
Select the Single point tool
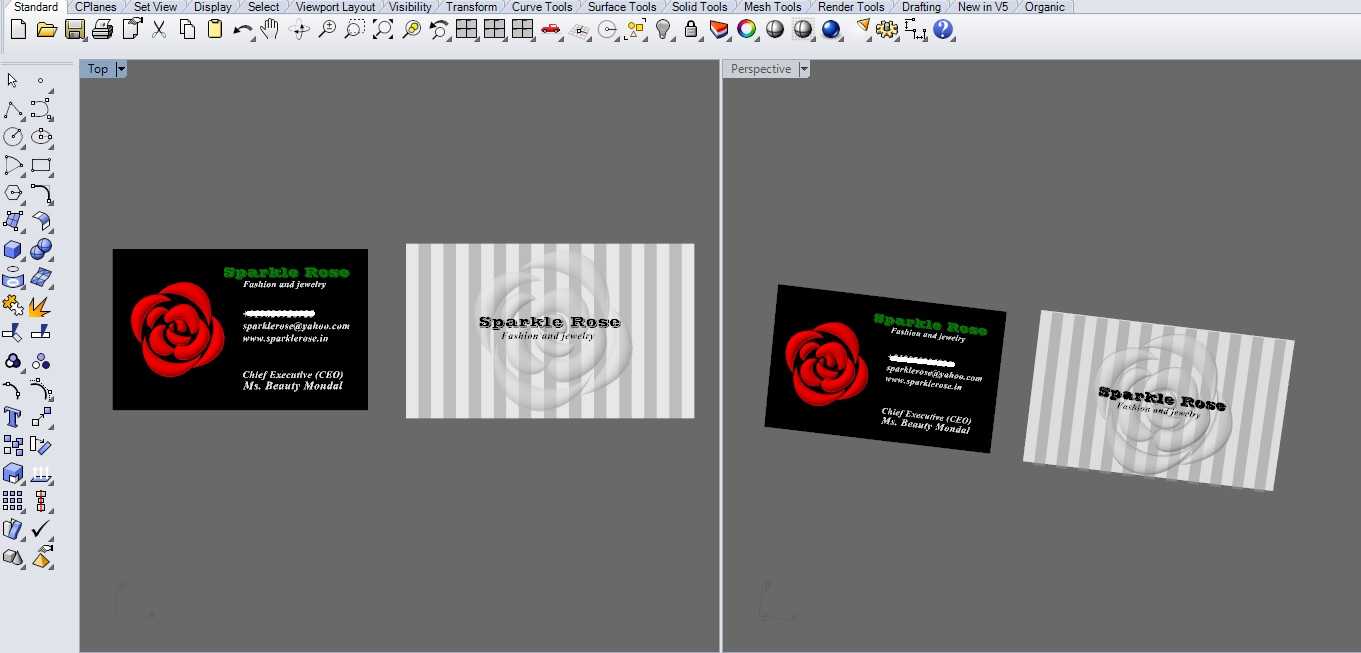[x=41, y=81]
